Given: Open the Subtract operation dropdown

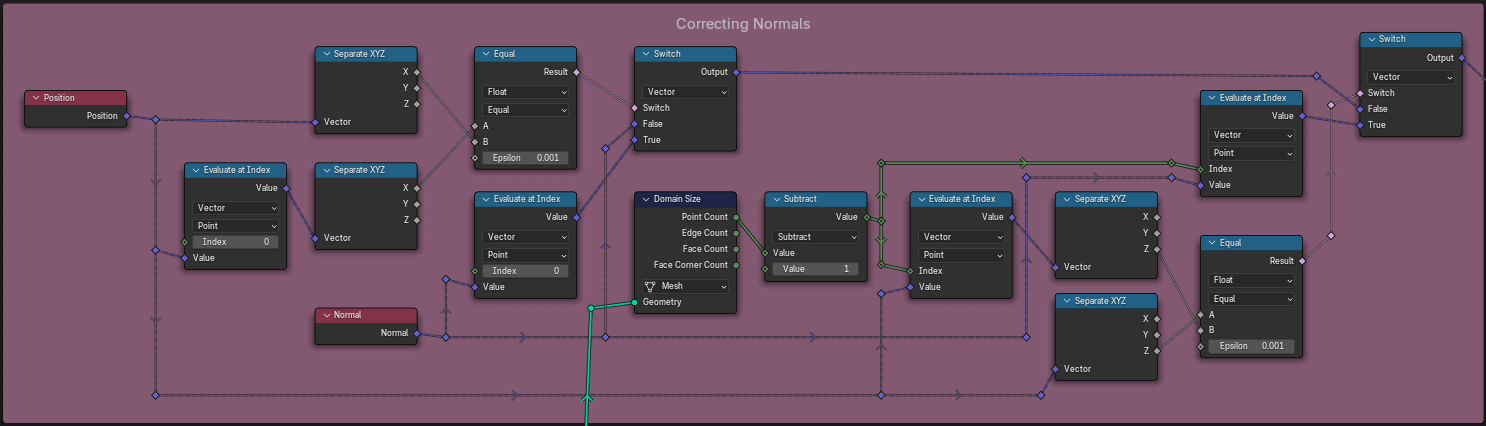Looking at the screenshot, I should tap(816, 237).
